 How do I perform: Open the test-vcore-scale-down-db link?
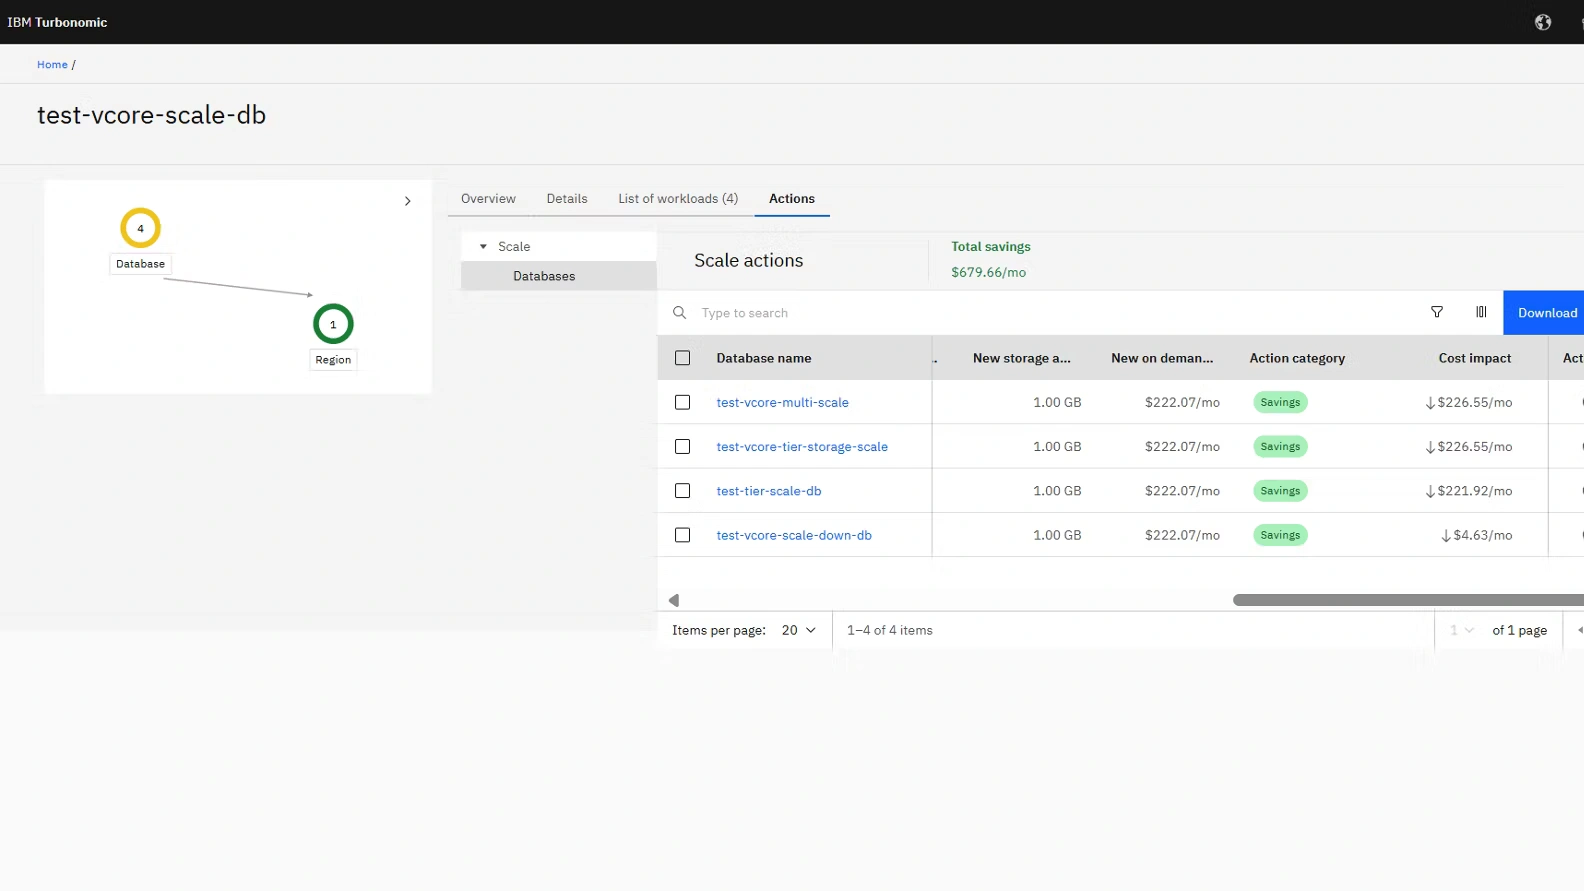pos(793,535)
